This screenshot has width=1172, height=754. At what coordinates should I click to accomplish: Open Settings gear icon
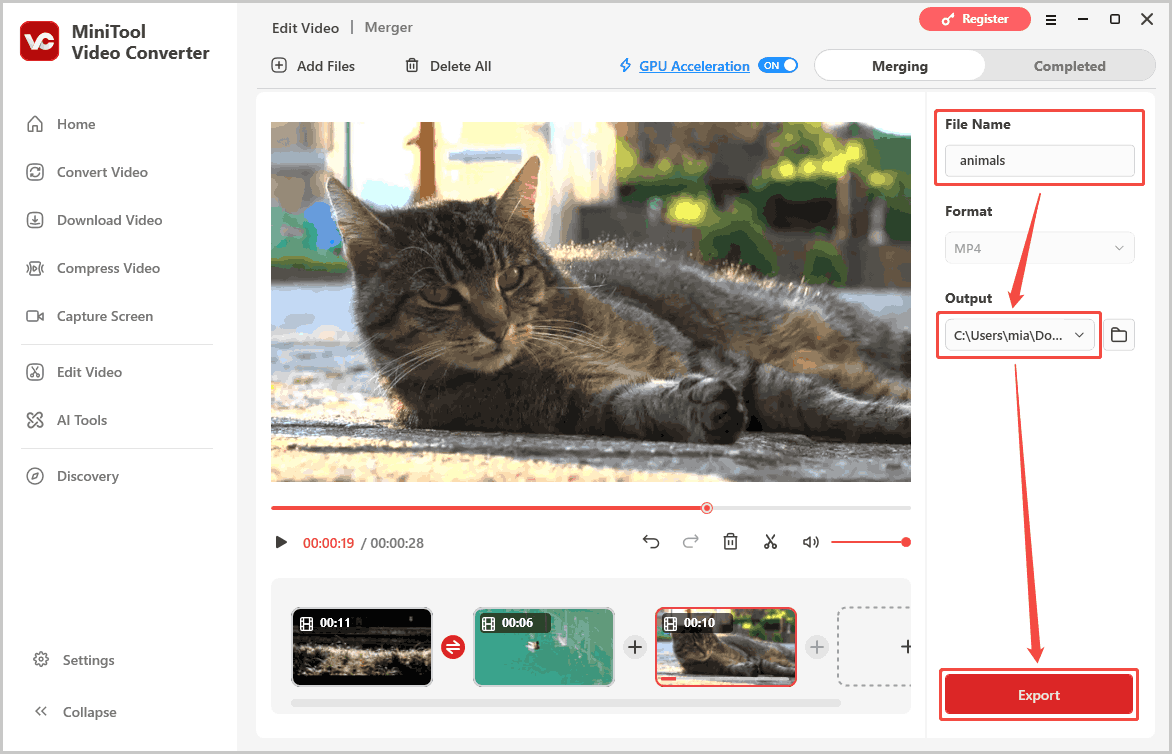41,659
